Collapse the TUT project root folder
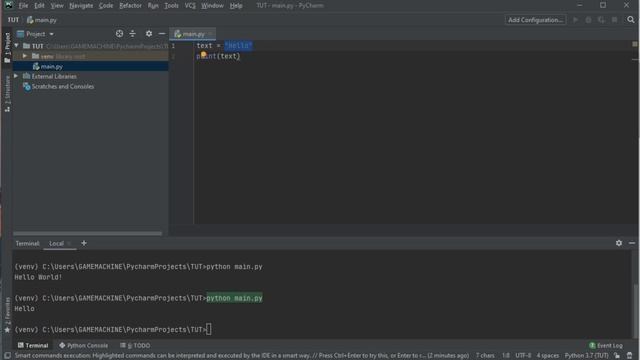Viewport: 640px width, 360px height. [x=17, y=46]
